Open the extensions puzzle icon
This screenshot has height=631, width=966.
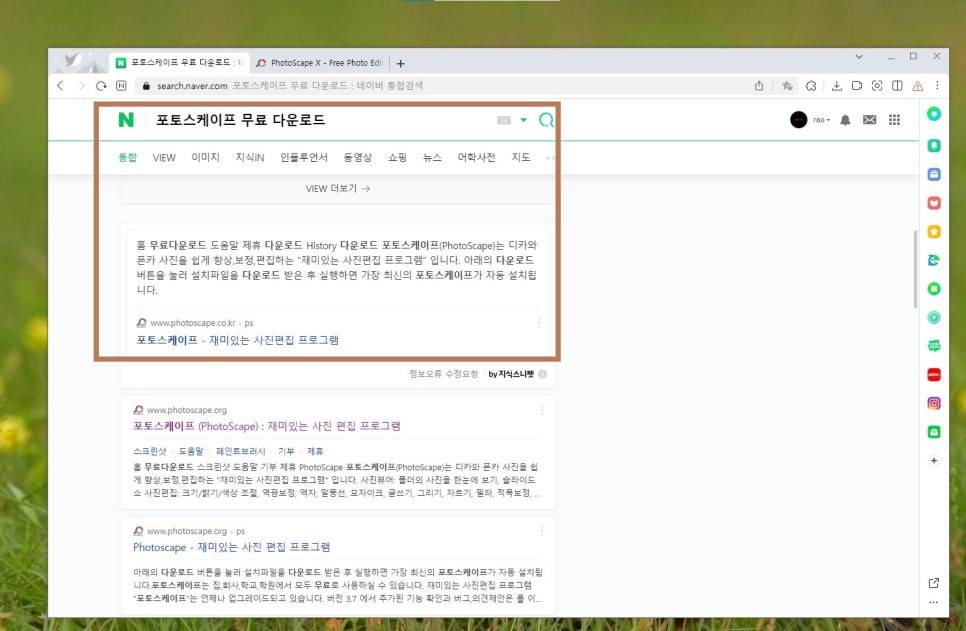[x=811, y=86]
